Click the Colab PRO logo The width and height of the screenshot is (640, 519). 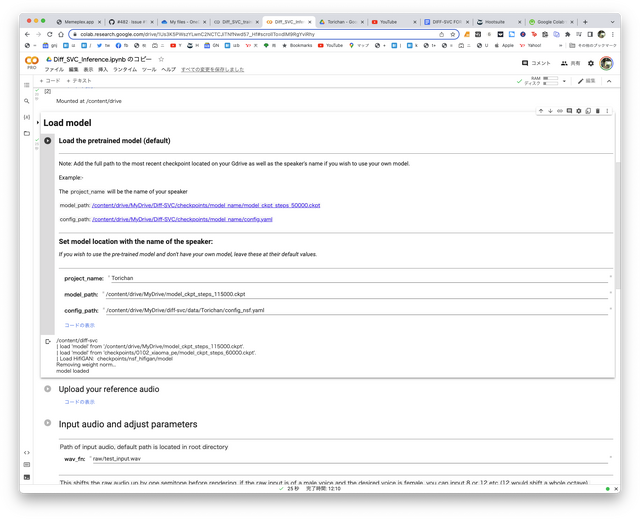(31, 62)
